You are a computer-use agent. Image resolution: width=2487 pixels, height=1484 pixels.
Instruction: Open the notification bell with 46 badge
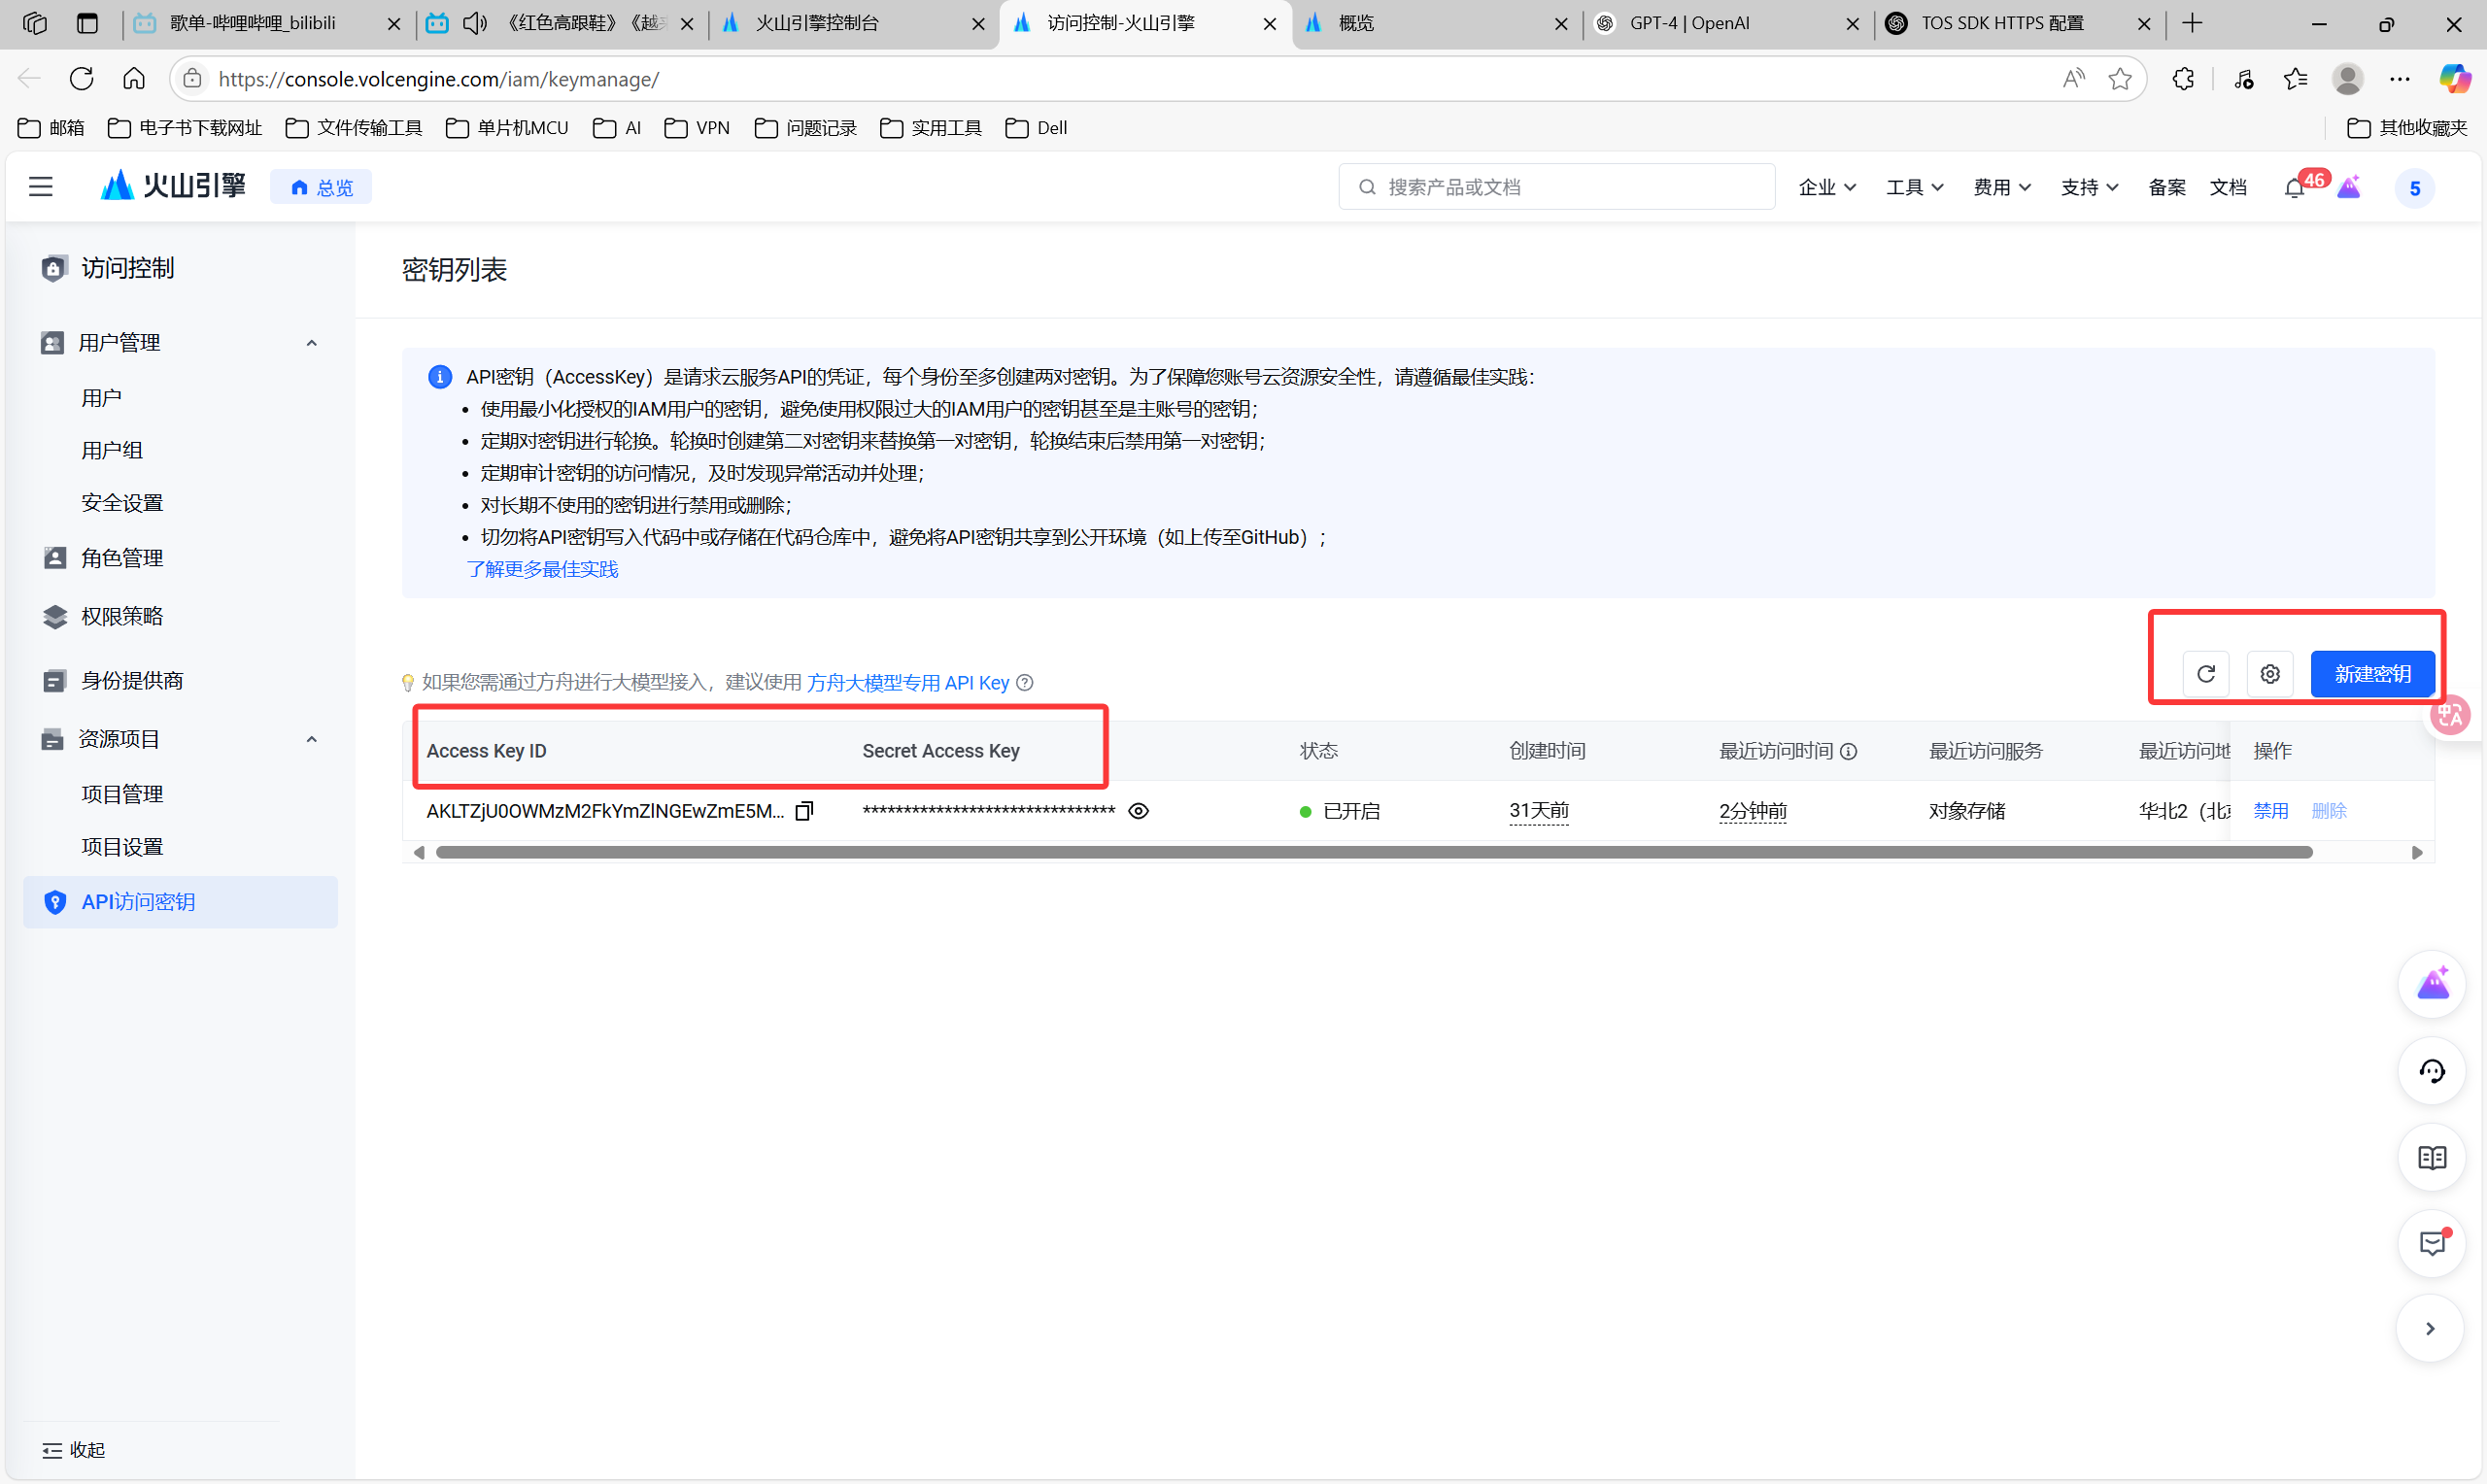click(2294, 188)
